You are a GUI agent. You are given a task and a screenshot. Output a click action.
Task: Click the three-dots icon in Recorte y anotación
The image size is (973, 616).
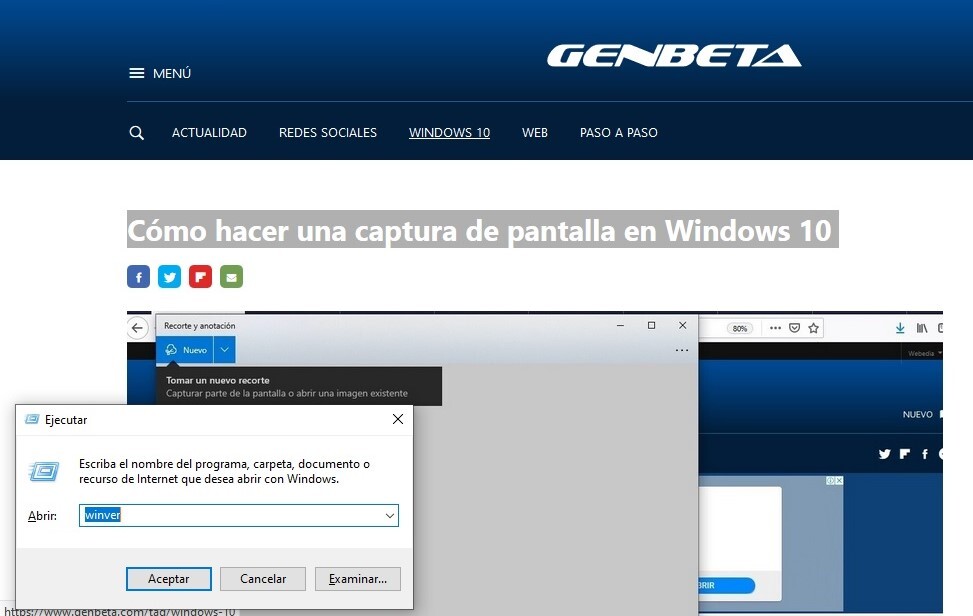682,350
